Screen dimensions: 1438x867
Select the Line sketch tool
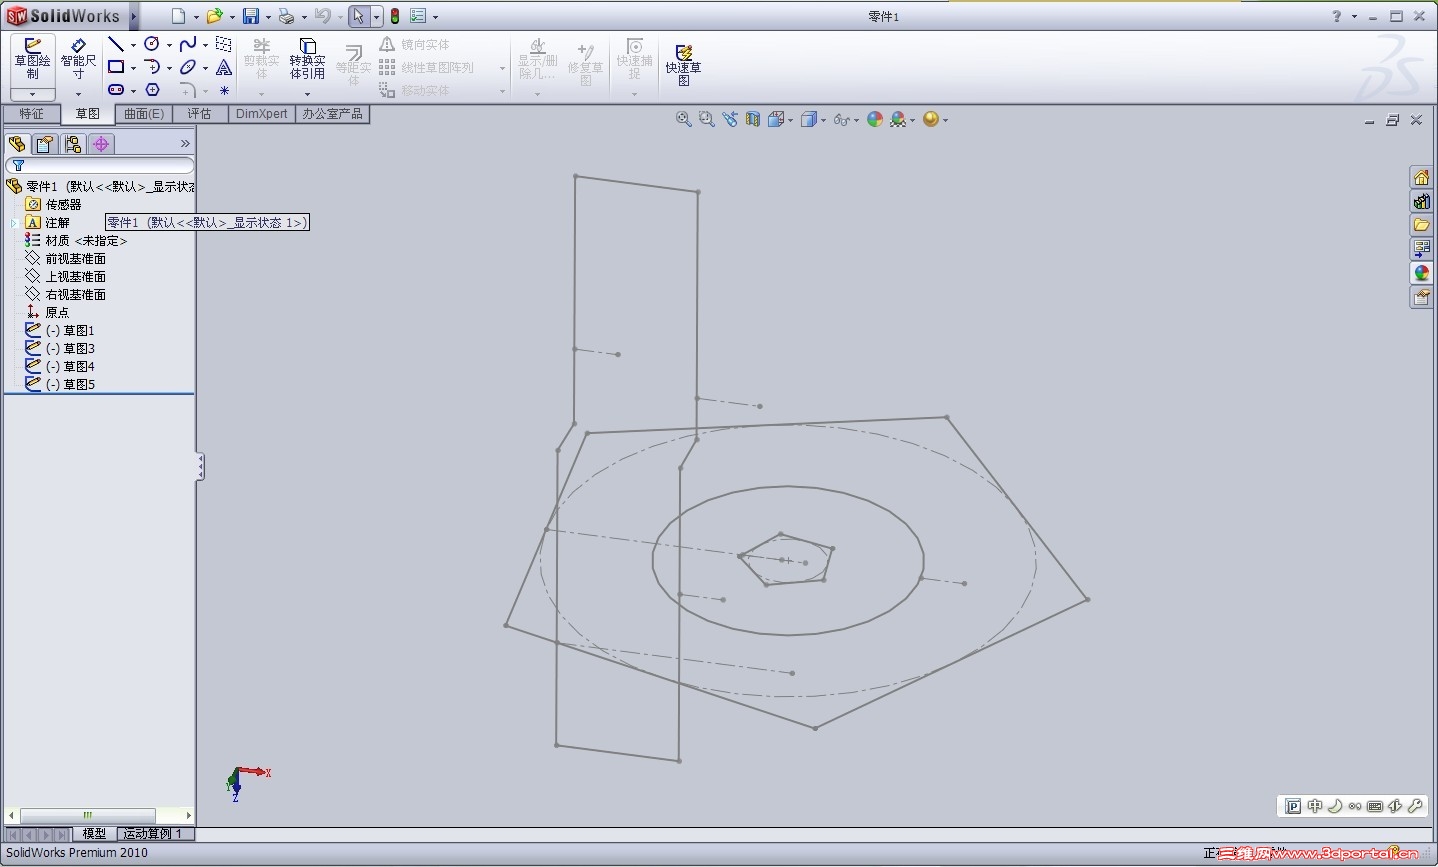coord(116,44)
